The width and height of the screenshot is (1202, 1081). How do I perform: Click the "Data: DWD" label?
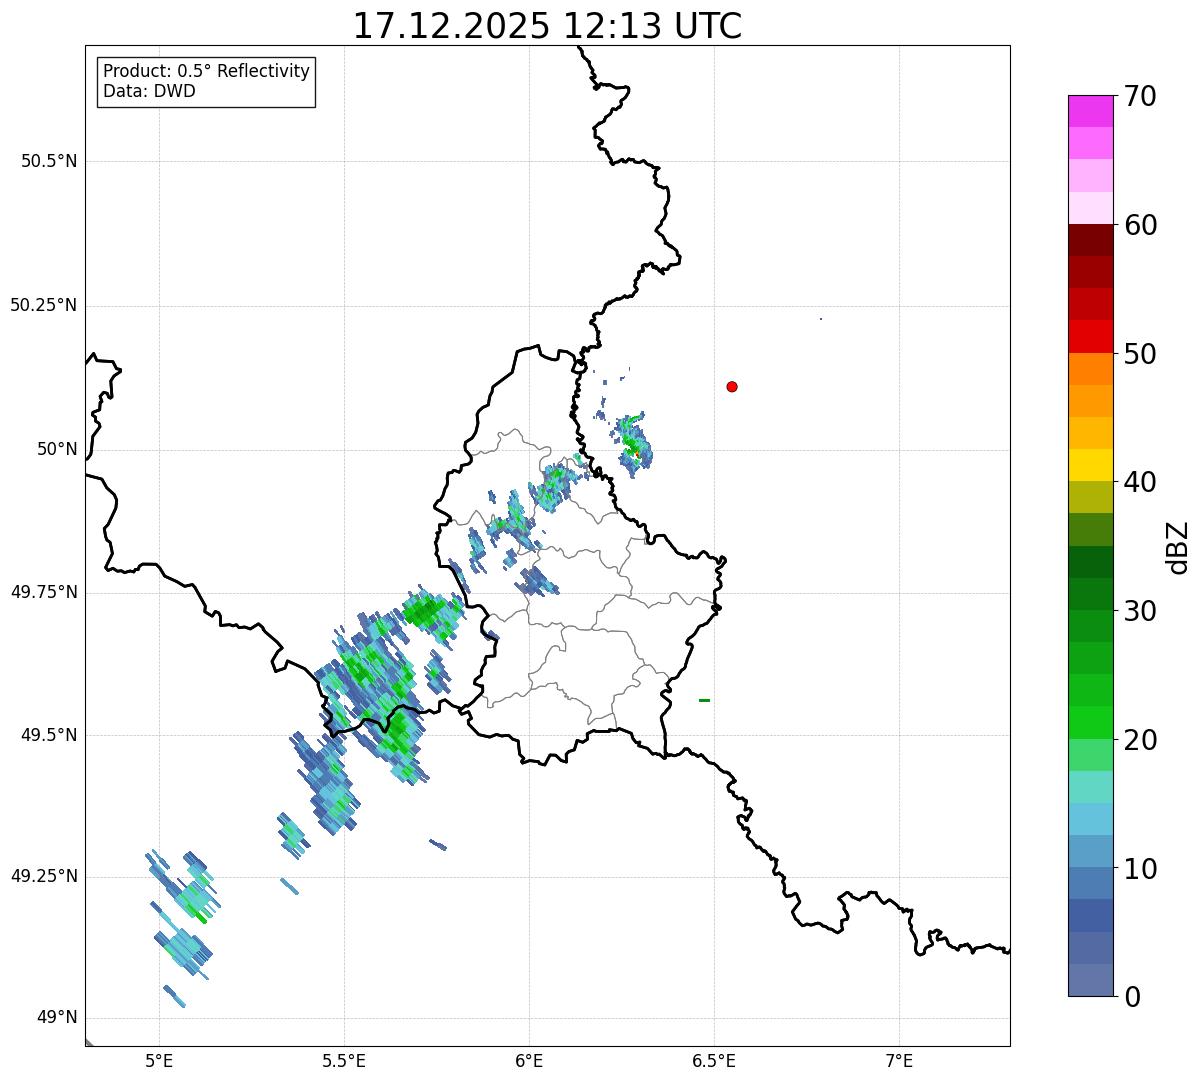coord(149,92)
